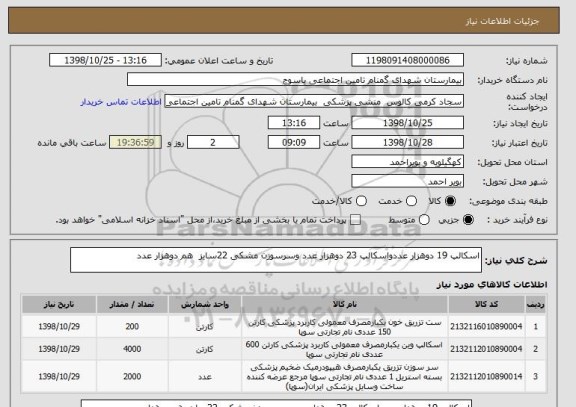Click the validity time field 09:09

coord(294,142)
